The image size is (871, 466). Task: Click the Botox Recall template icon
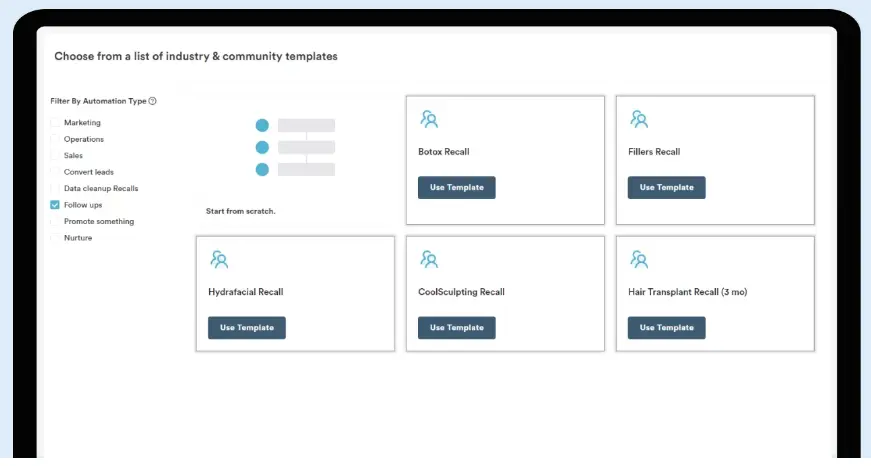tap(429, 119)
